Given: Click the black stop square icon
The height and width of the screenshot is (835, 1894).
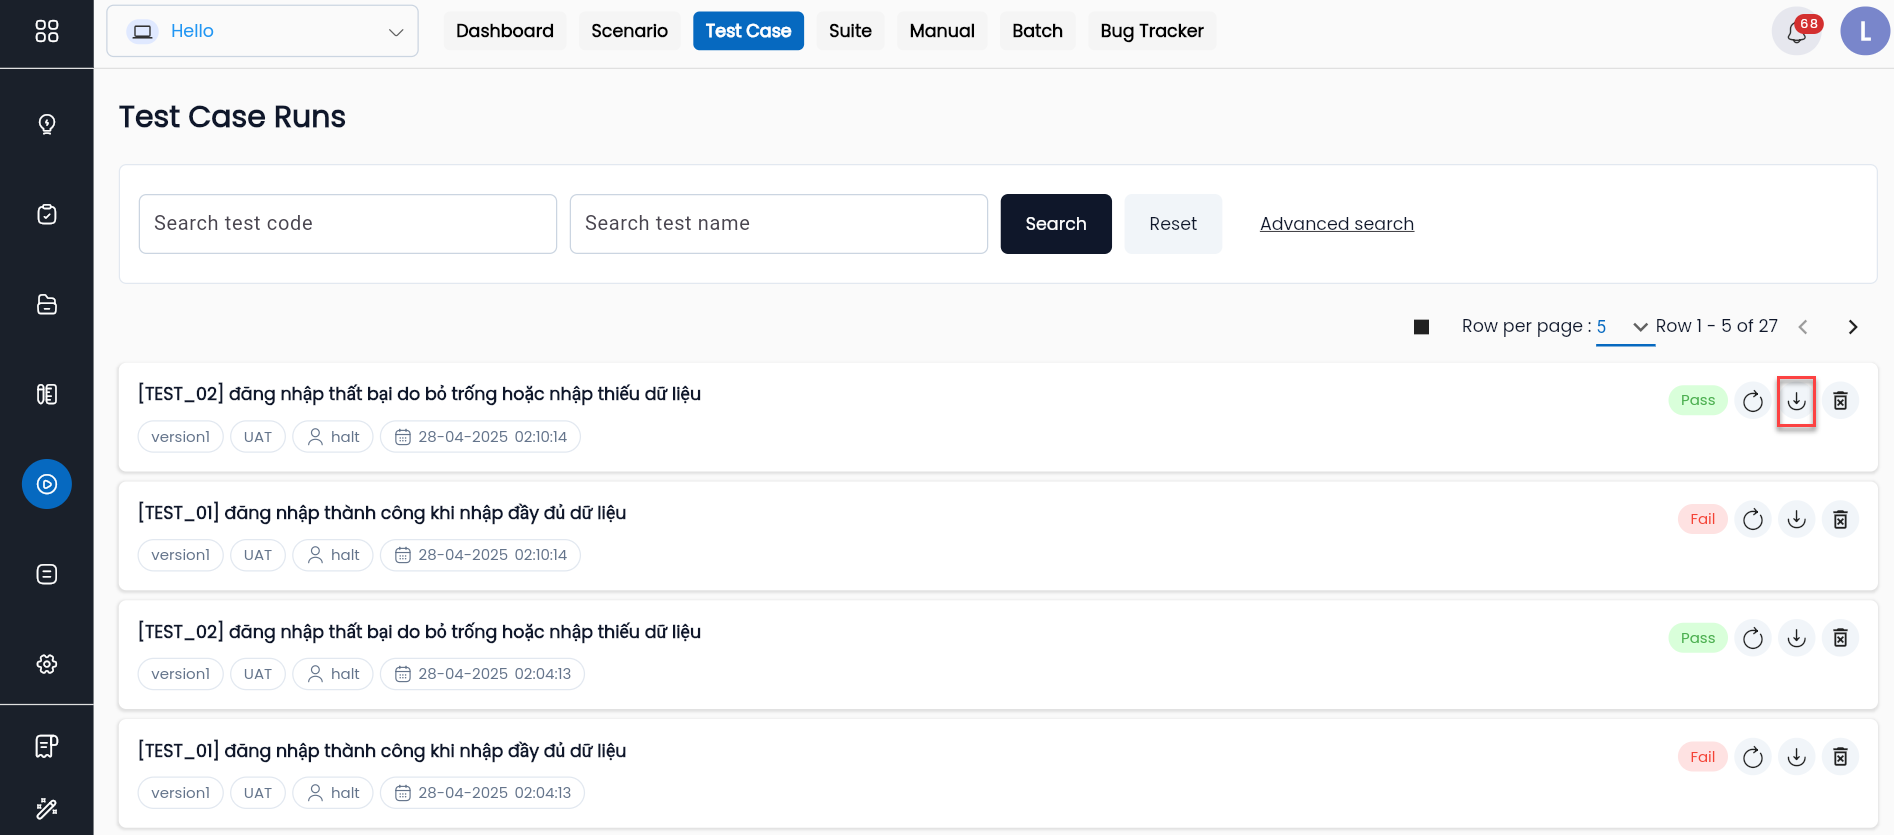Looking at the screenshot, I should pyautogui.click(x=1421, y=327).
